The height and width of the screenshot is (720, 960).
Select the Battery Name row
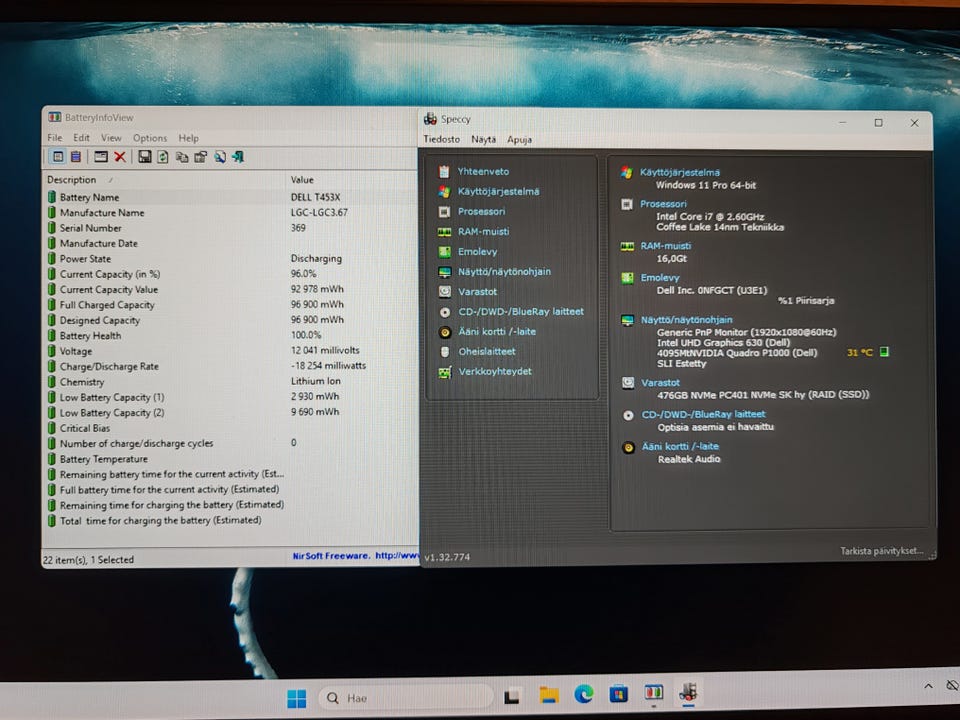(230, 197)
